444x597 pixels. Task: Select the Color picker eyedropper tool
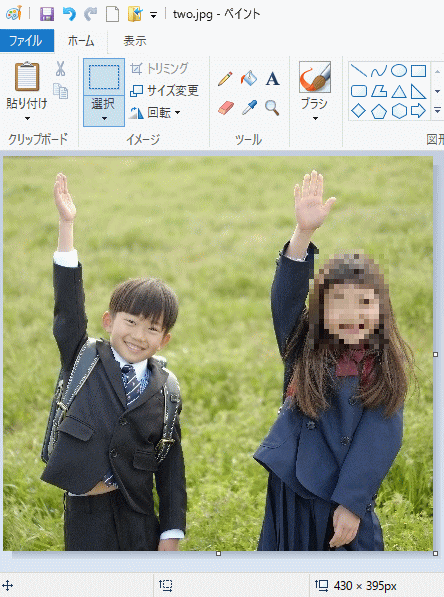pyautogui.click(x=249, y=108)
